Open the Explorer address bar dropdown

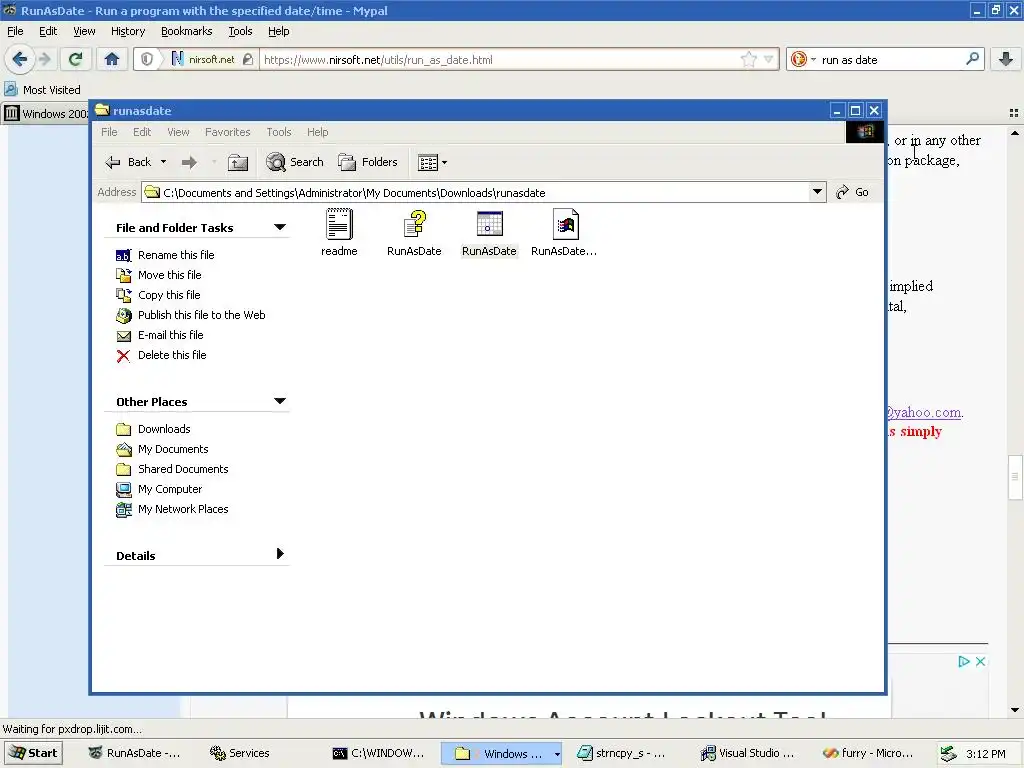coord(817,192)
